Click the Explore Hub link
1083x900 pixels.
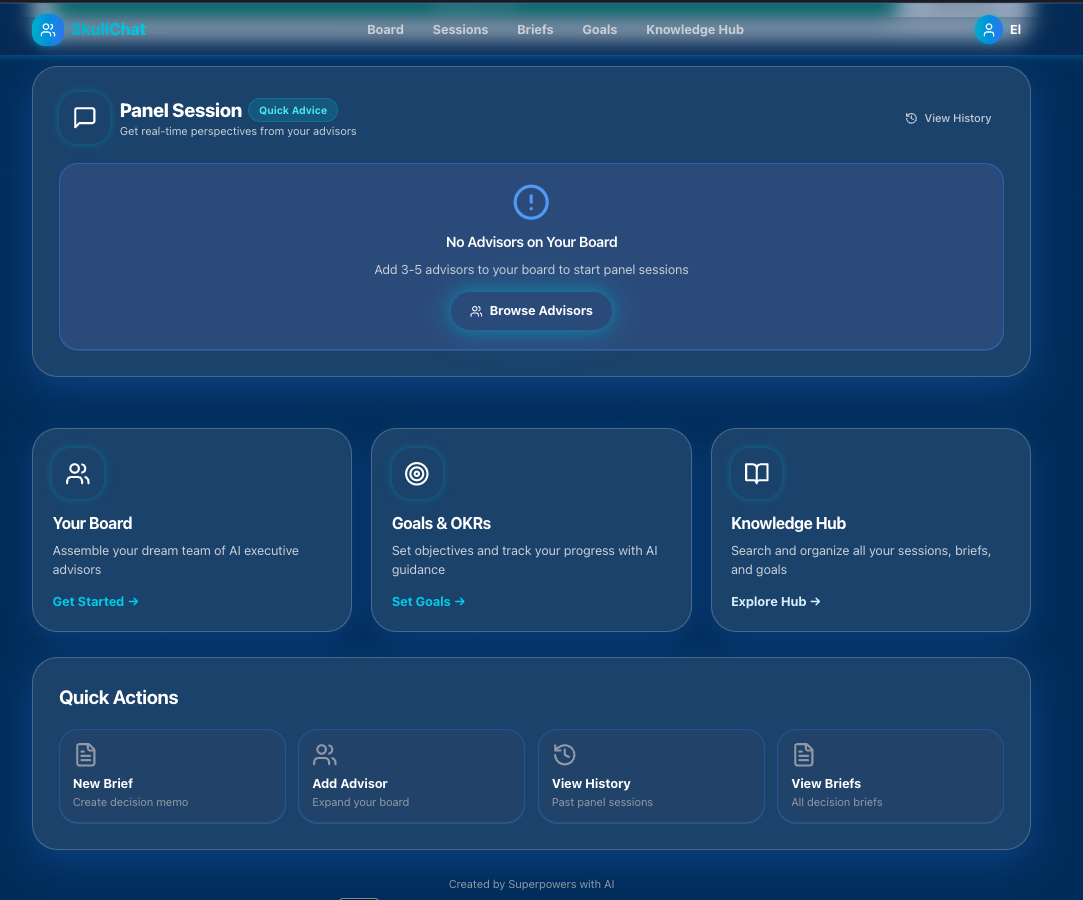(776, 602)
